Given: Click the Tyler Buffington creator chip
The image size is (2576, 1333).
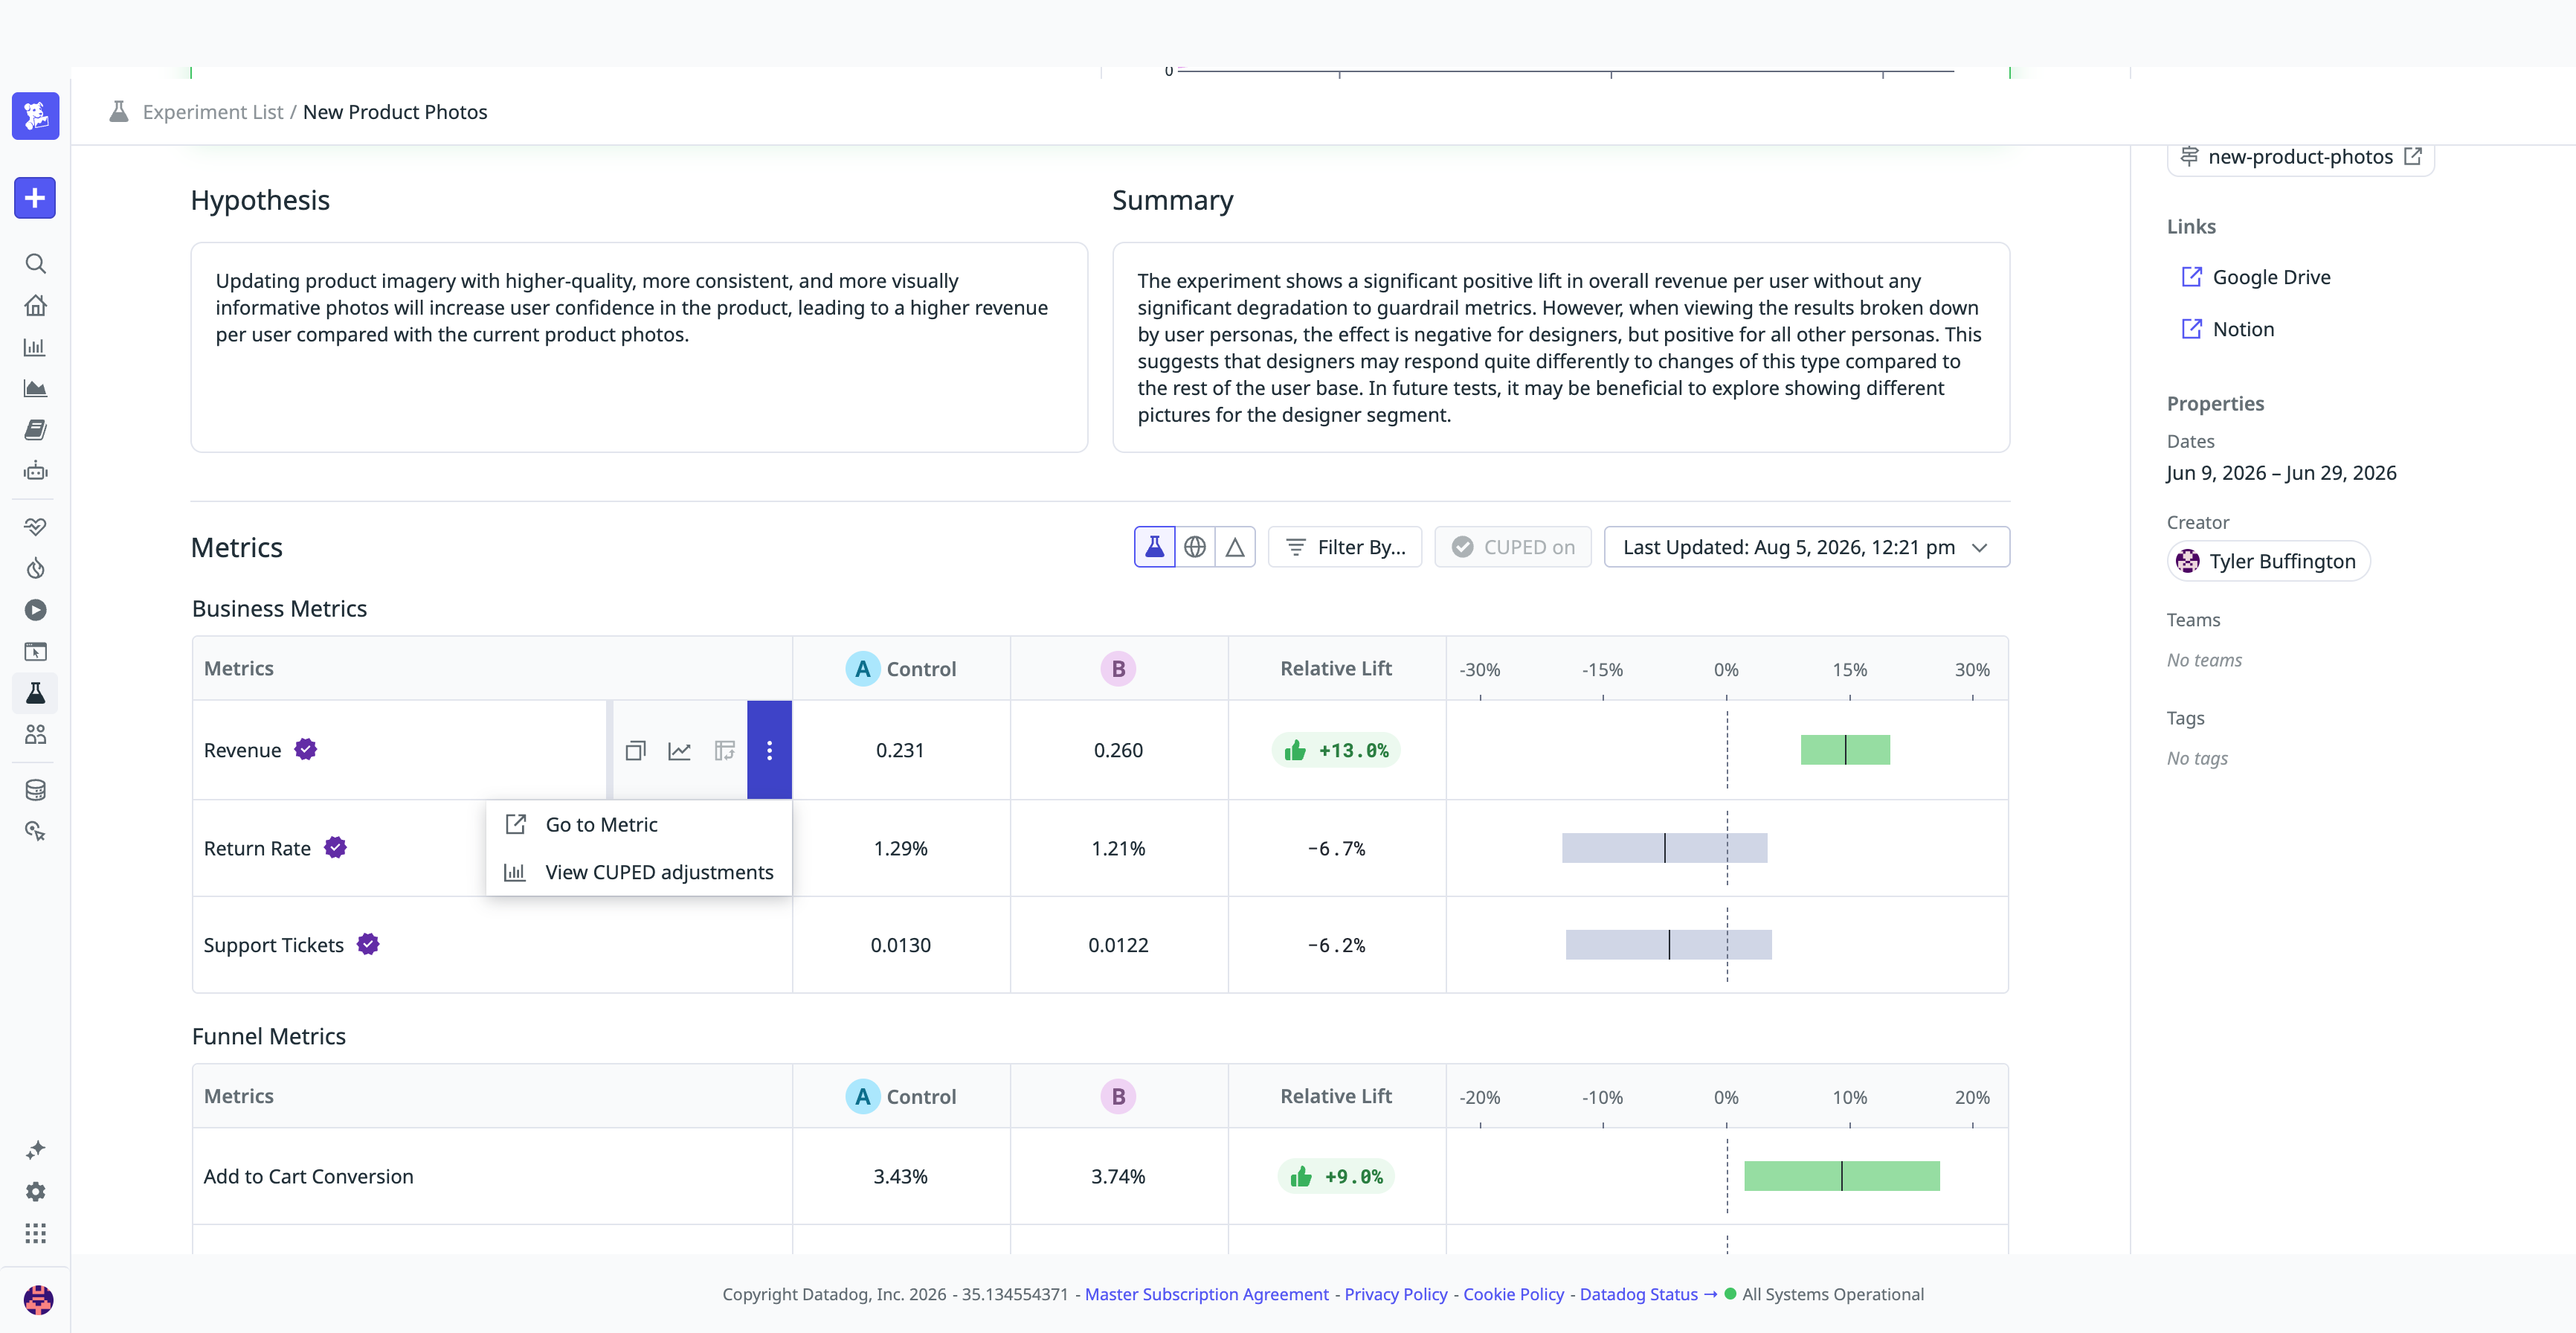Looking at the screenshot, I should [2268, 561].
